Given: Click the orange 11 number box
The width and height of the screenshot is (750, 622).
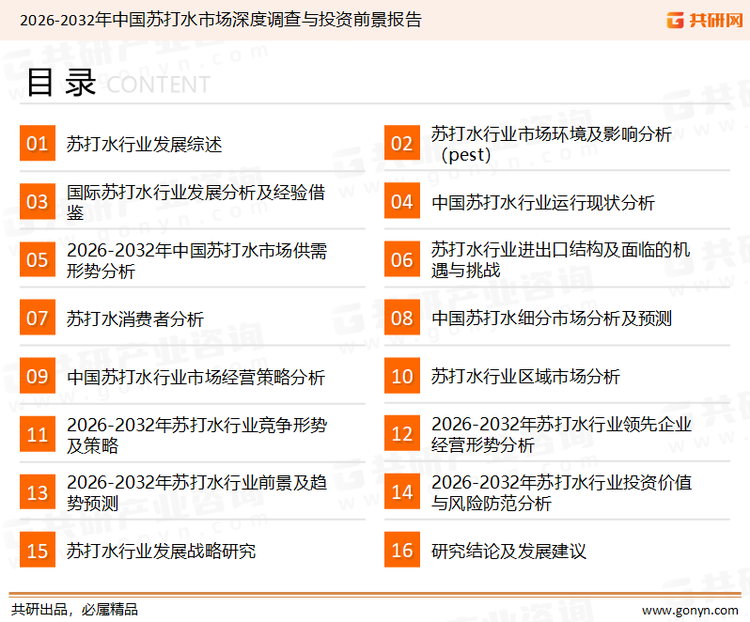Looking at the screenshot, I should pos(37,434).
